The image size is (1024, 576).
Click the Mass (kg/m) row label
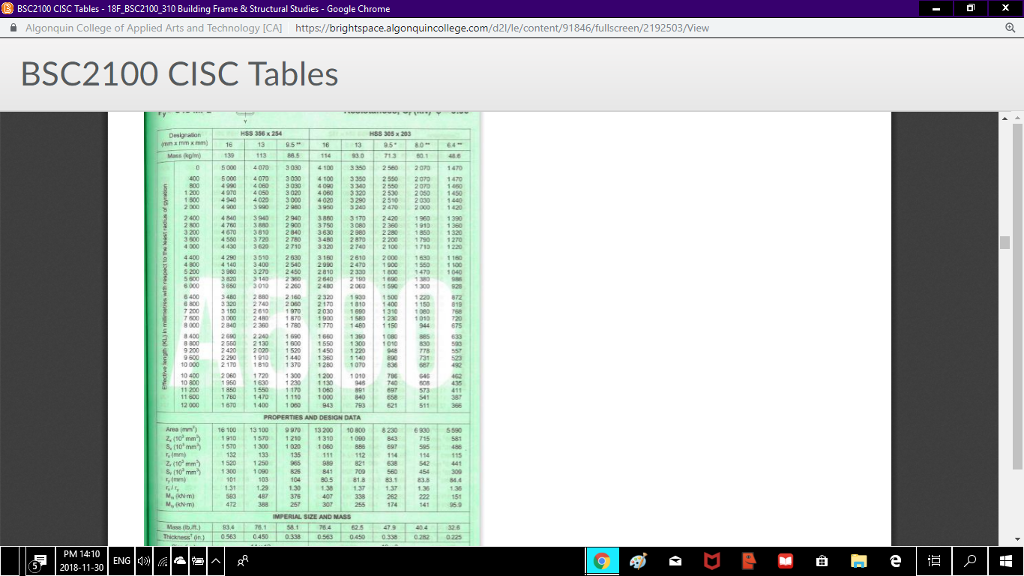coord(184,155)
